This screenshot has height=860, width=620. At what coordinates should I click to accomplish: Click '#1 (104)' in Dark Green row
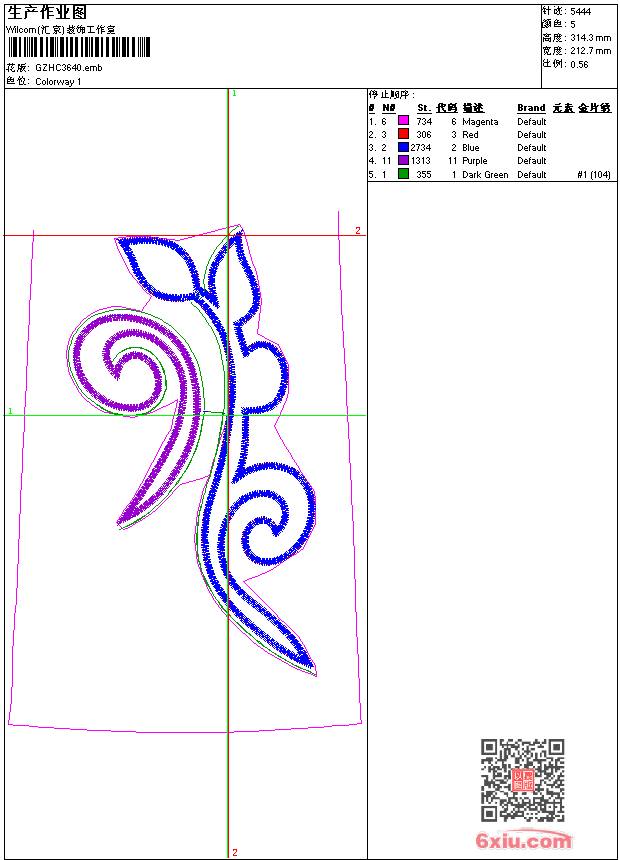594,175
